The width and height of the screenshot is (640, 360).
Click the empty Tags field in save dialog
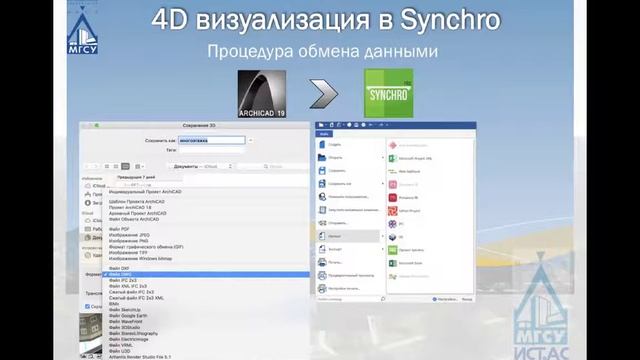click(x=211, y=150)
